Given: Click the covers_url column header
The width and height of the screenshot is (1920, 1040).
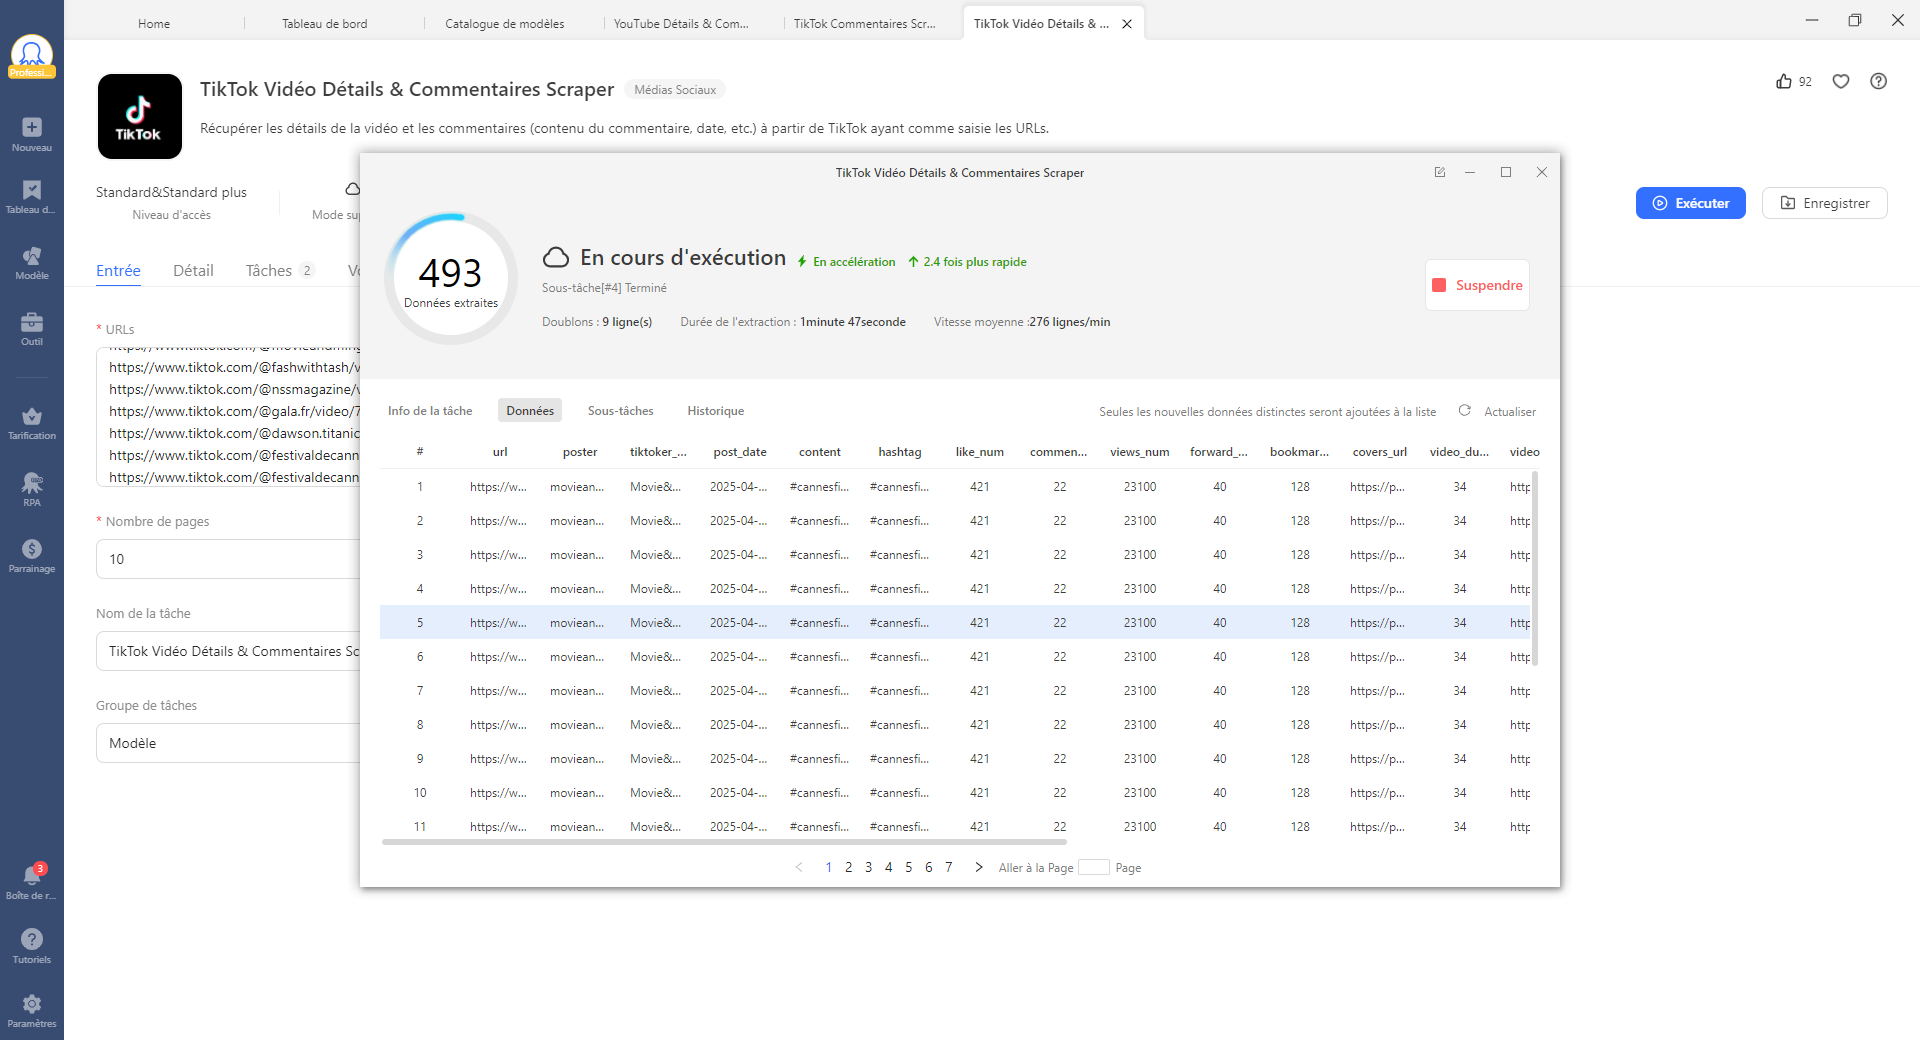Looking at the screenshot, I should (1379, 452).
